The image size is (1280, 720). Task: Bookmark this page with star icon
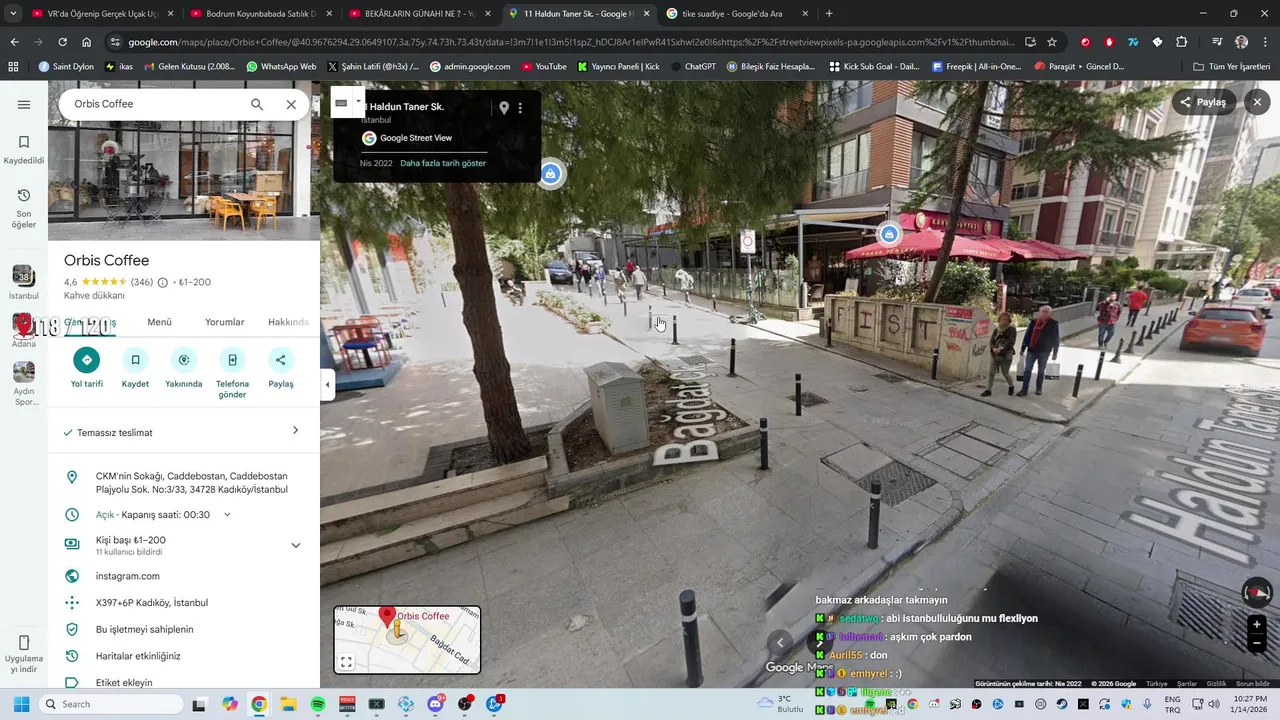[1052, 42]
